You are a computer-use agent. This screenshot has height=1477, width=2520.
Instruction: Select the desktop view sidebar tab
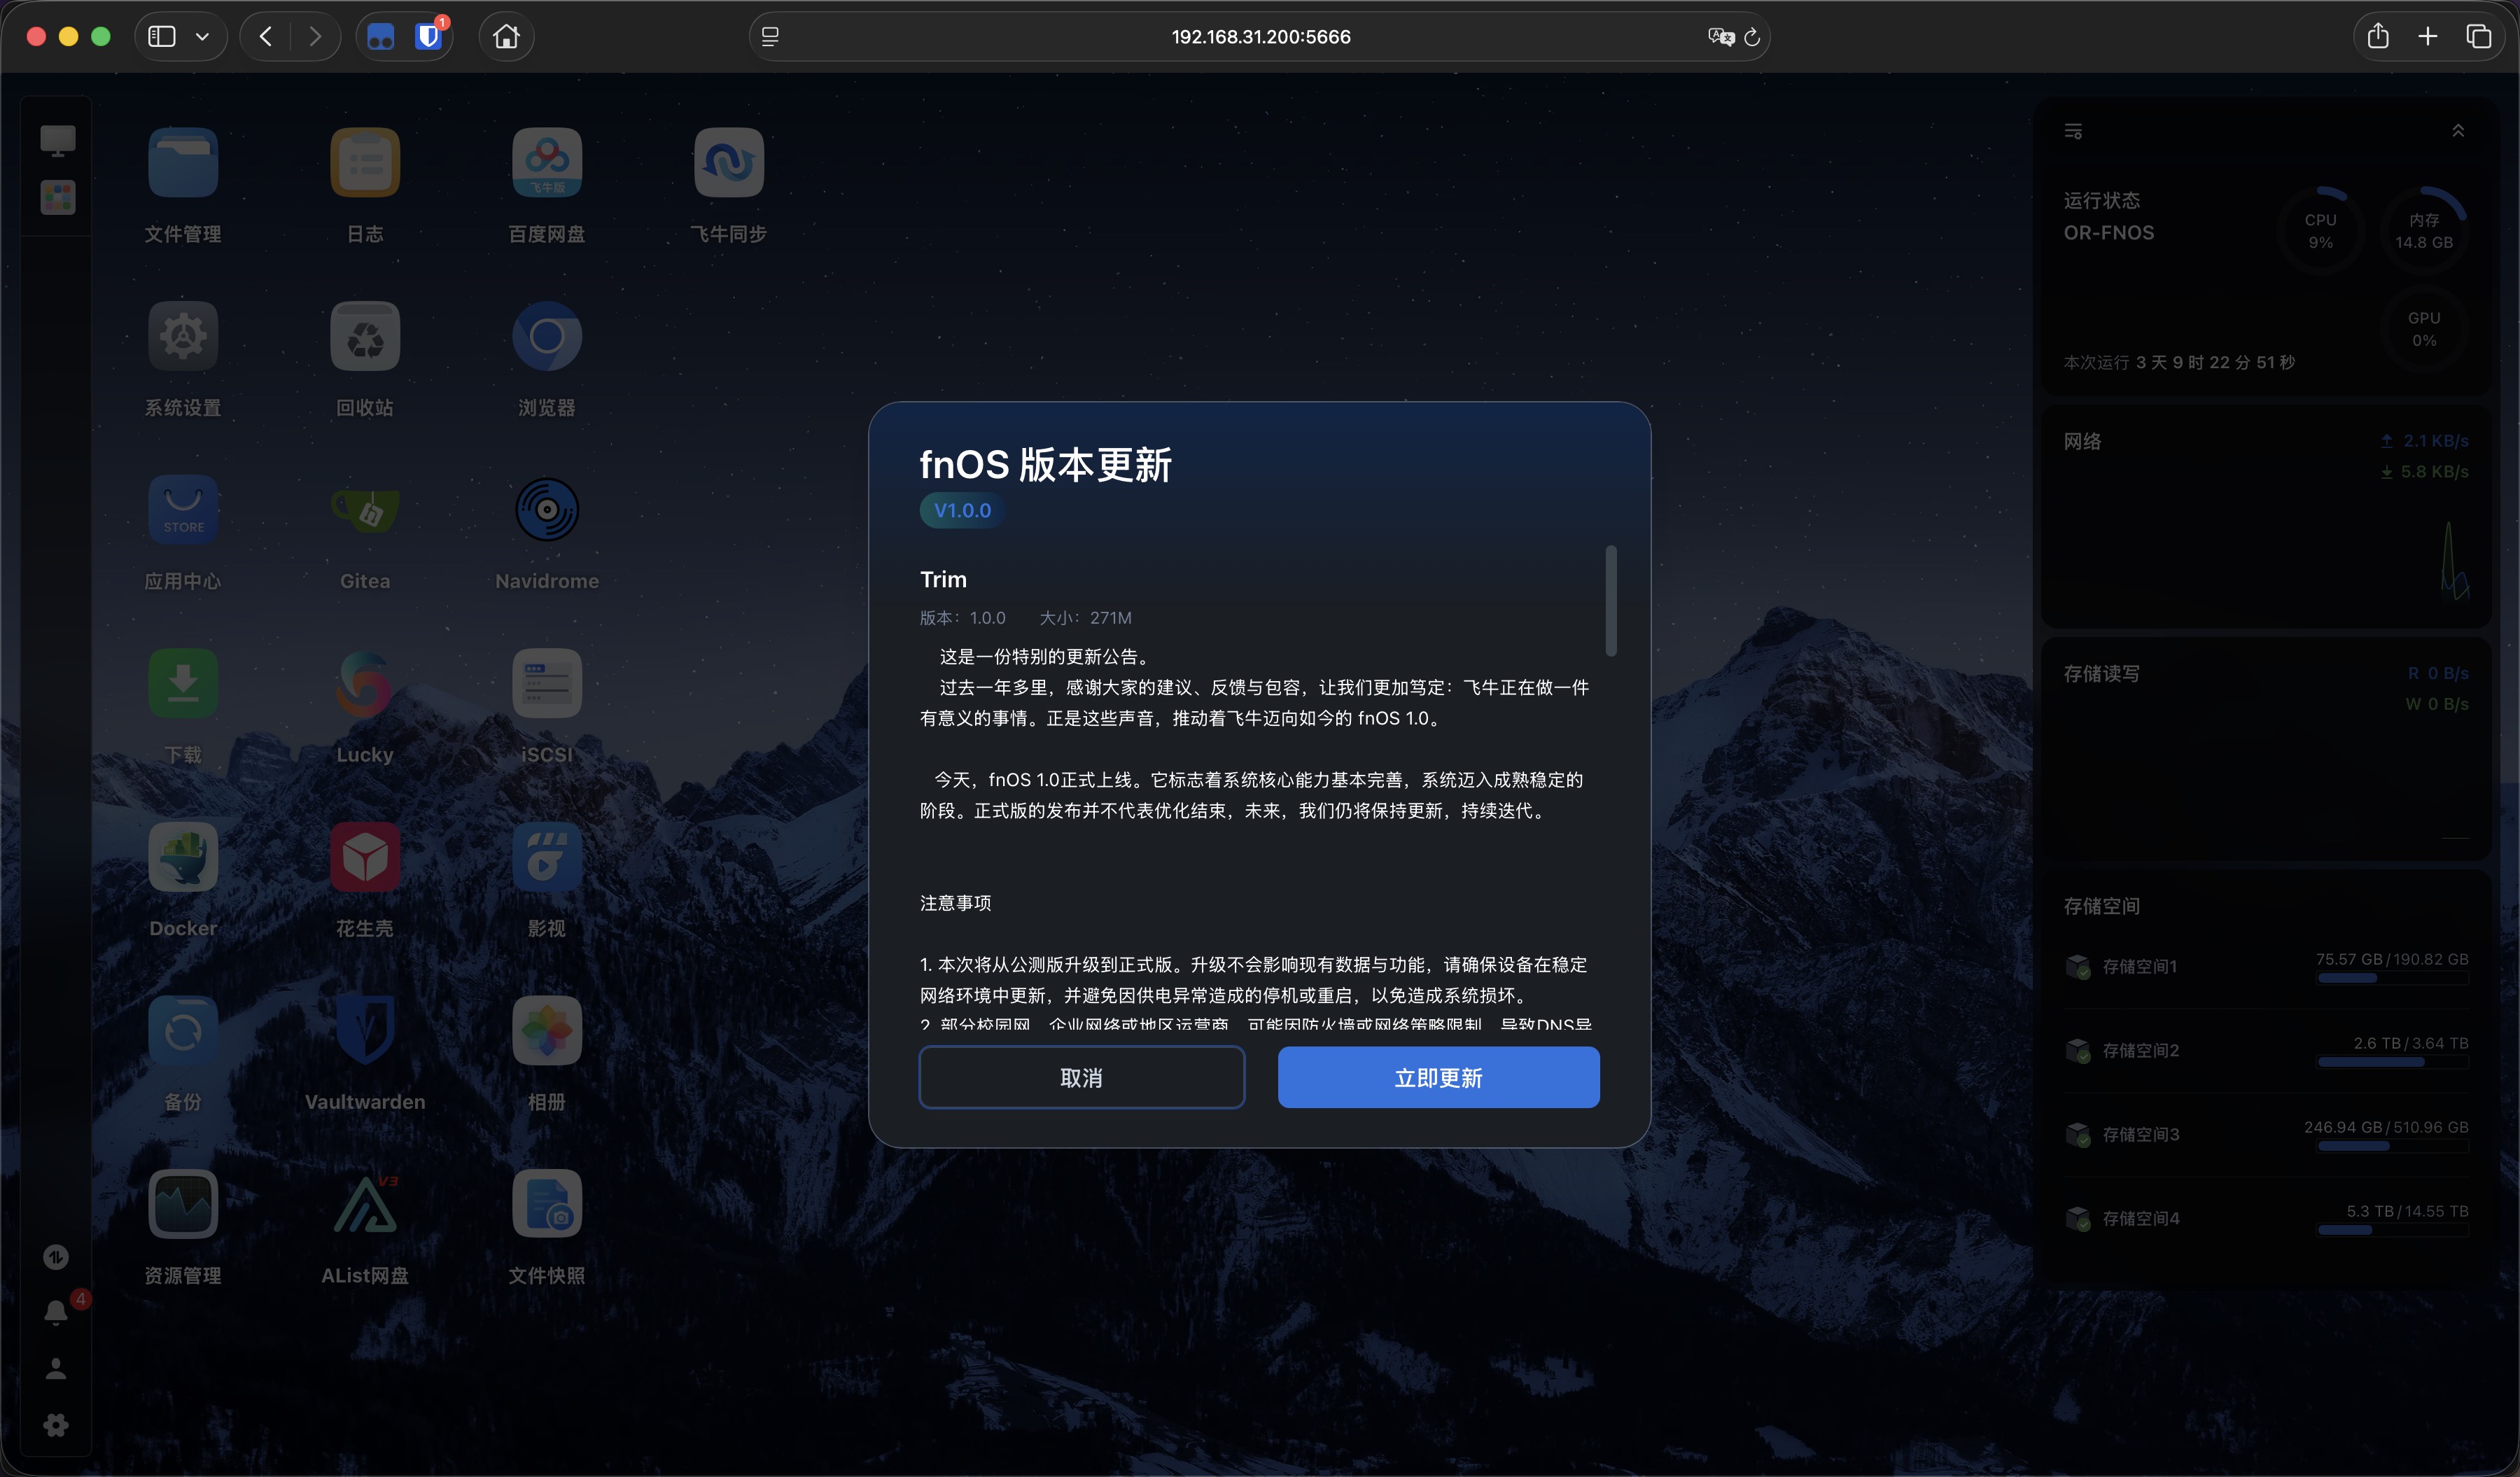tap(57, 140)
